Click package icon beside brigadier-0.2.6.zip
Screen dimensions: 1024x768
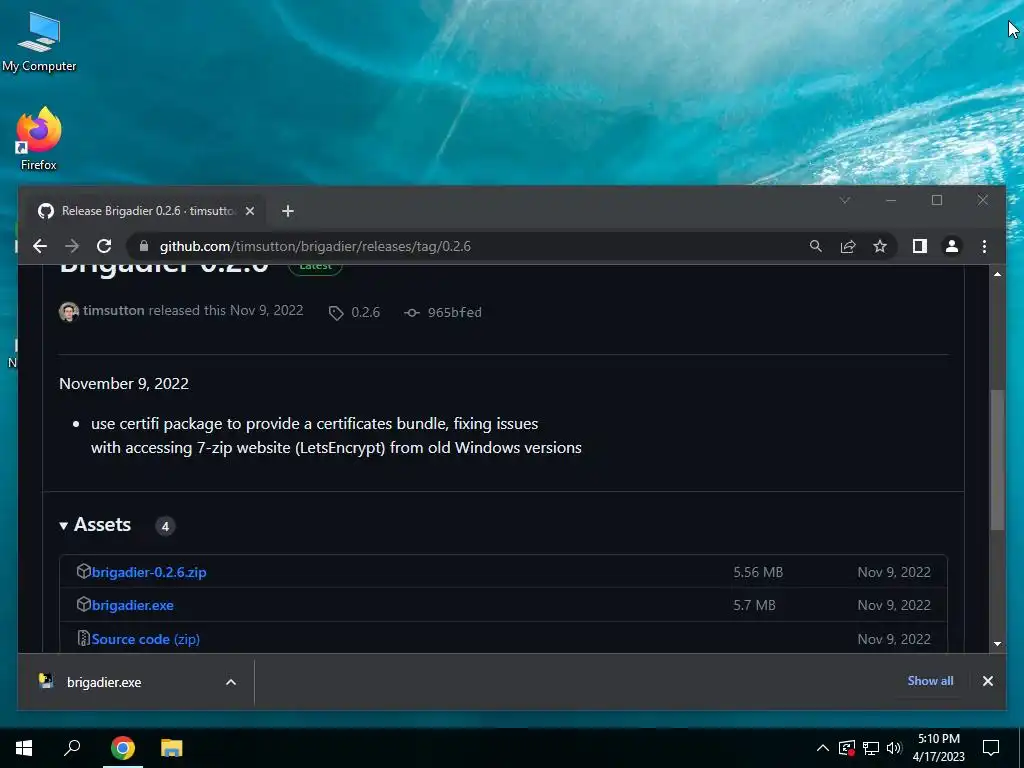point(84,571)
